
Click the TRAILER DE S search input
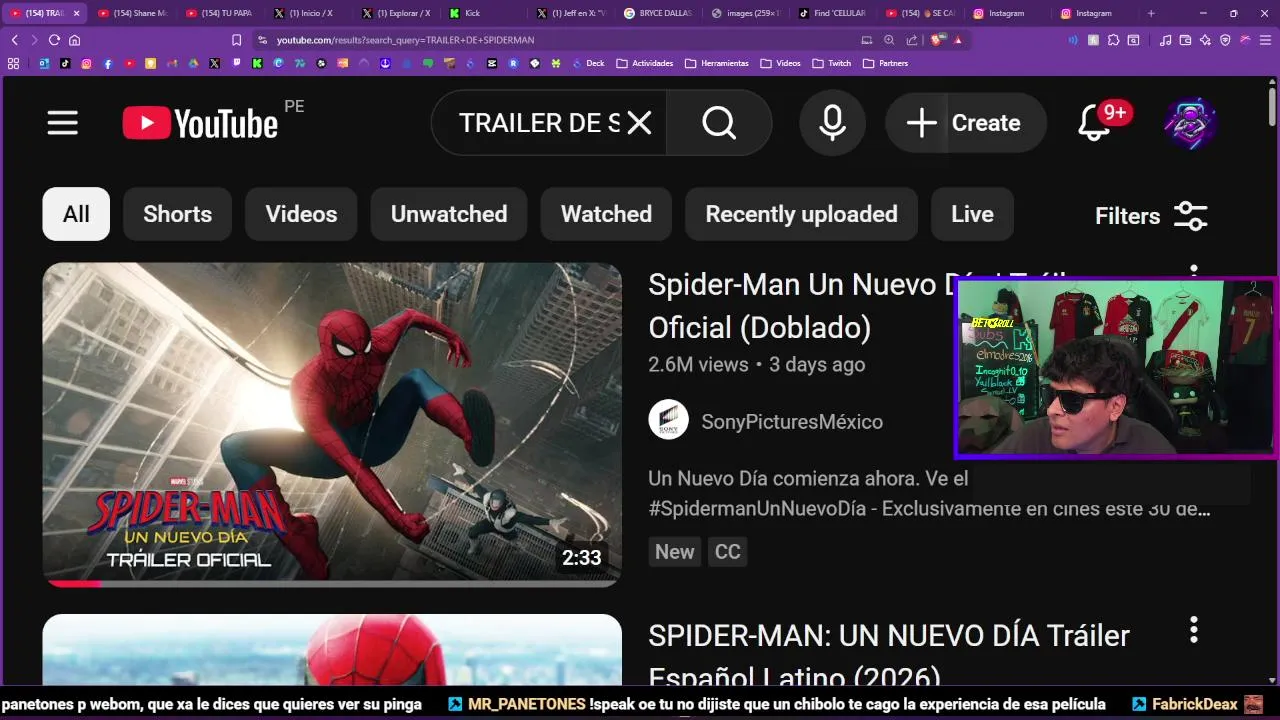[540, 123]
